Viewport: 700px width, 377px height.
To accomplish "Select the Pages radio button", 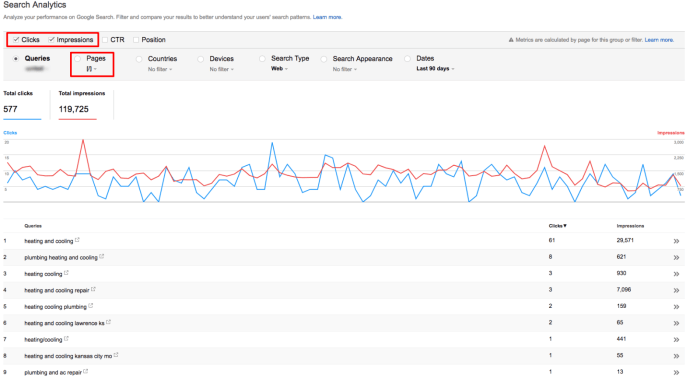I will pos(78,59).
